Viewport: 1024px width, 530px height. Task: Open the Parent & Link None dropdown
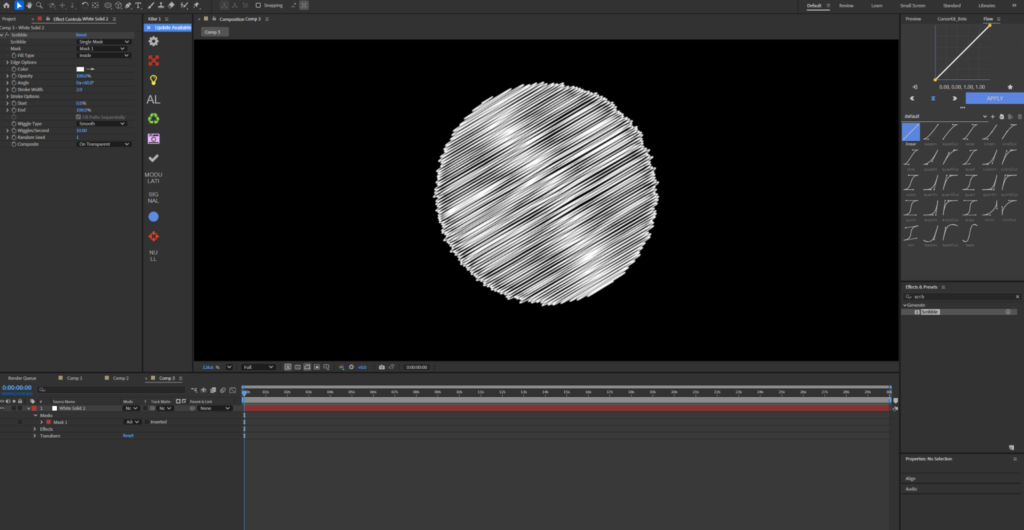pyautogui.click(x=215, y=408)
